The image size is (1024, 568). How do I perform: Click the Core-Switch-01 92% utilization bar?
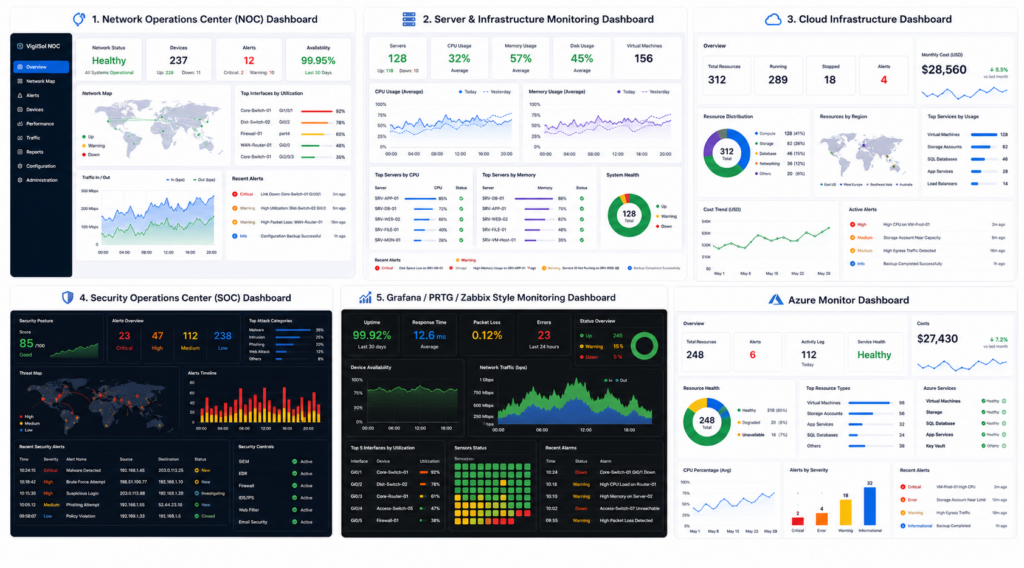[x=316, y=111]
